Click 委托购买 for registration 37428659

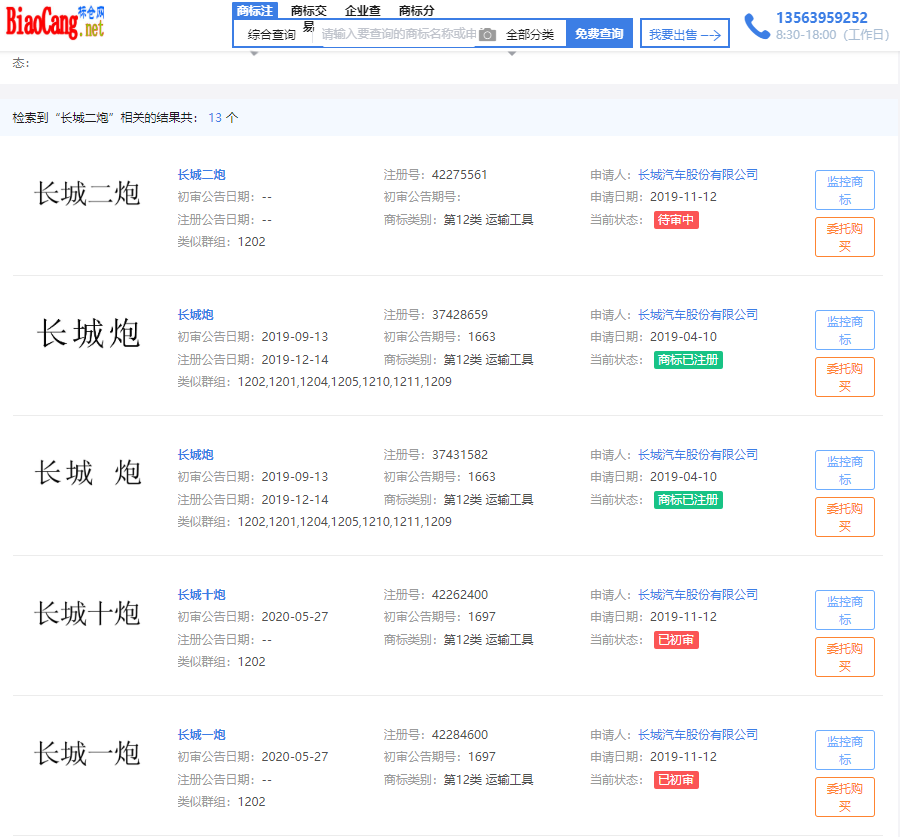(845, 377)
